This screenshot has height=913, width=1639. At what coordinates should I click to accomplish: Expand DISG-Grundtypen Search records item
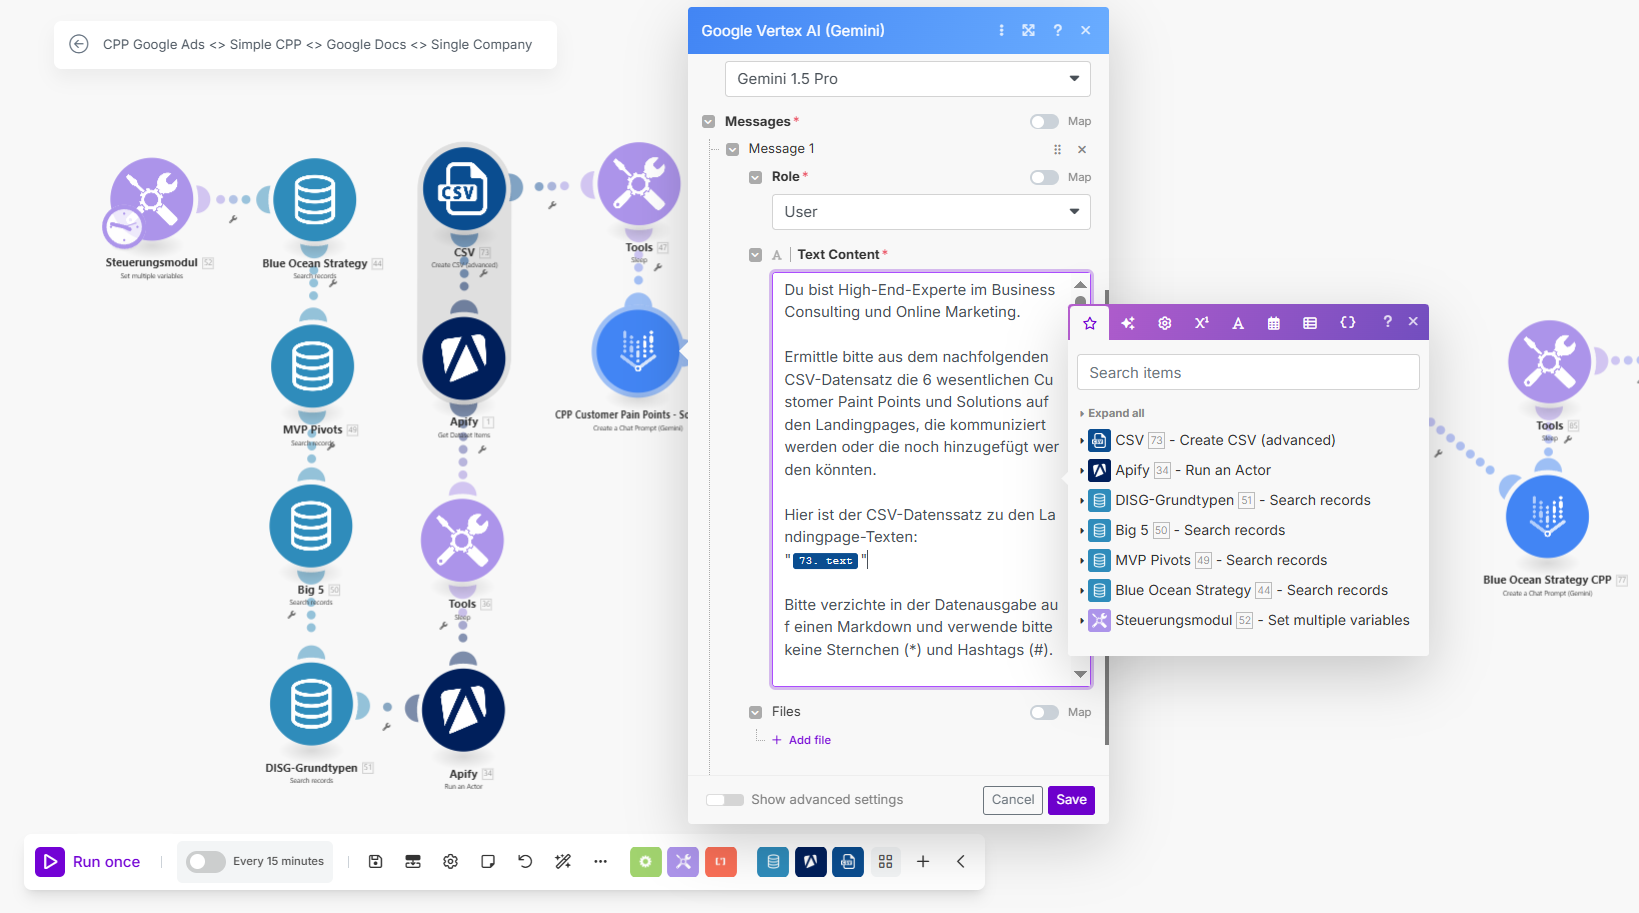1081,500
